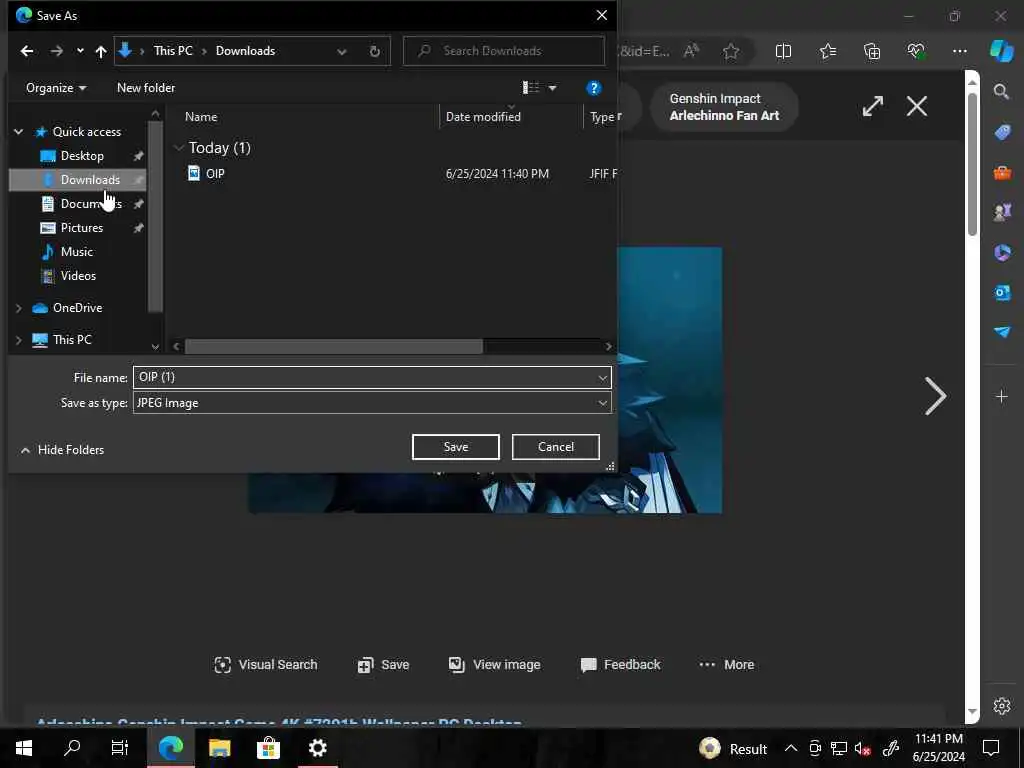Go back using the dialog back arrow

pyautogui.click(x=27, y=51)
